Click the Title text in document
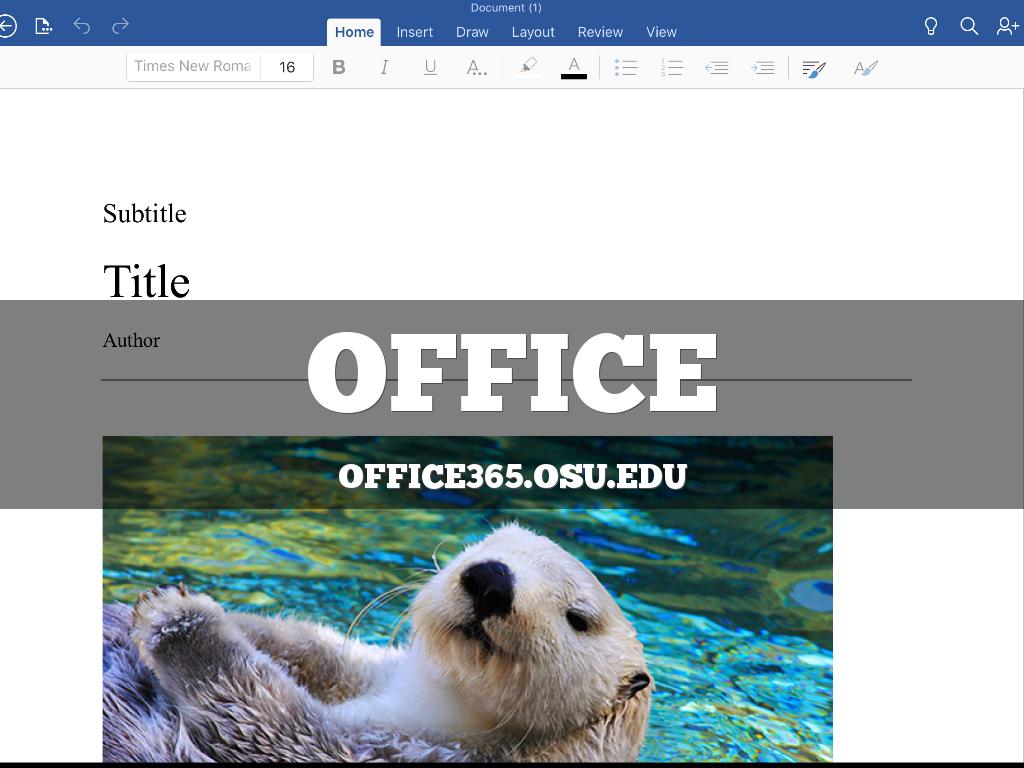This screenshot has height=768, width=1024. (x=146, y=282)
